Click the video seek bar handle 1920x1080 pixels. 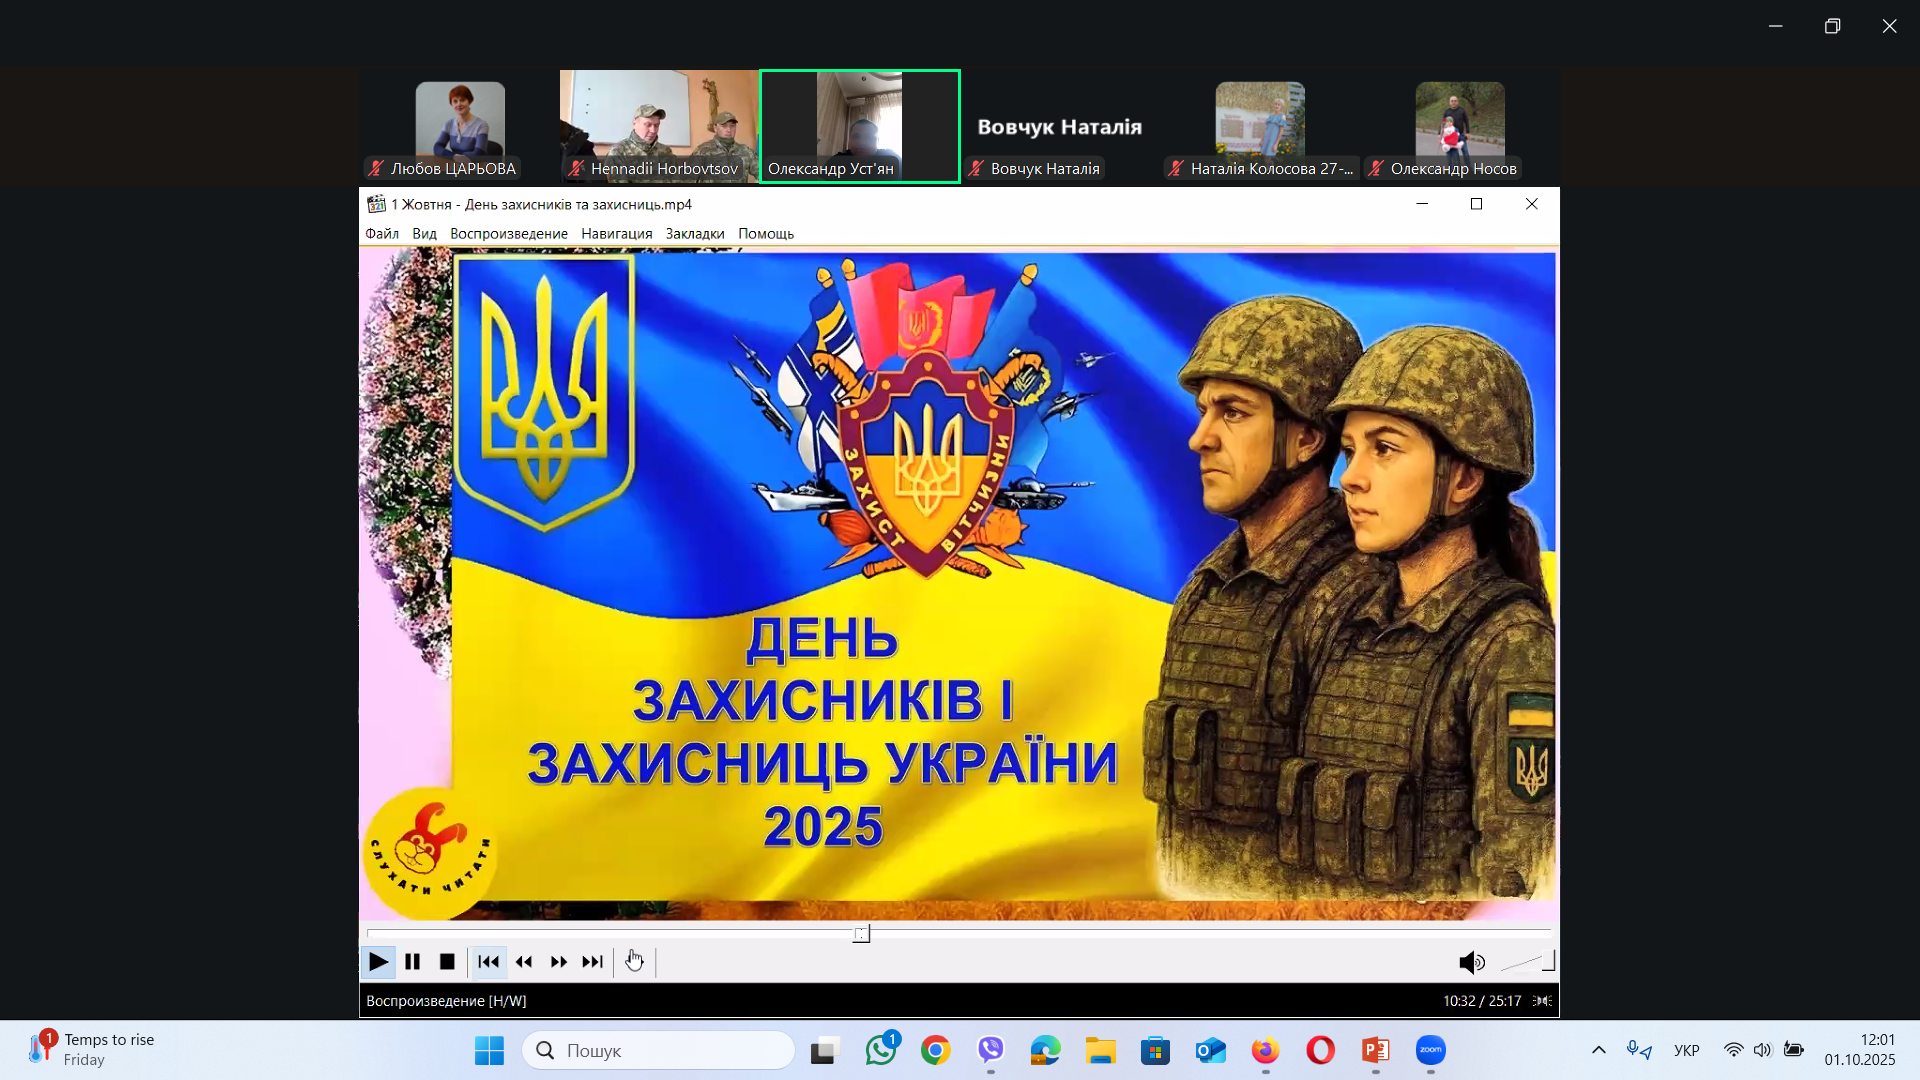[x=861, y=934]
